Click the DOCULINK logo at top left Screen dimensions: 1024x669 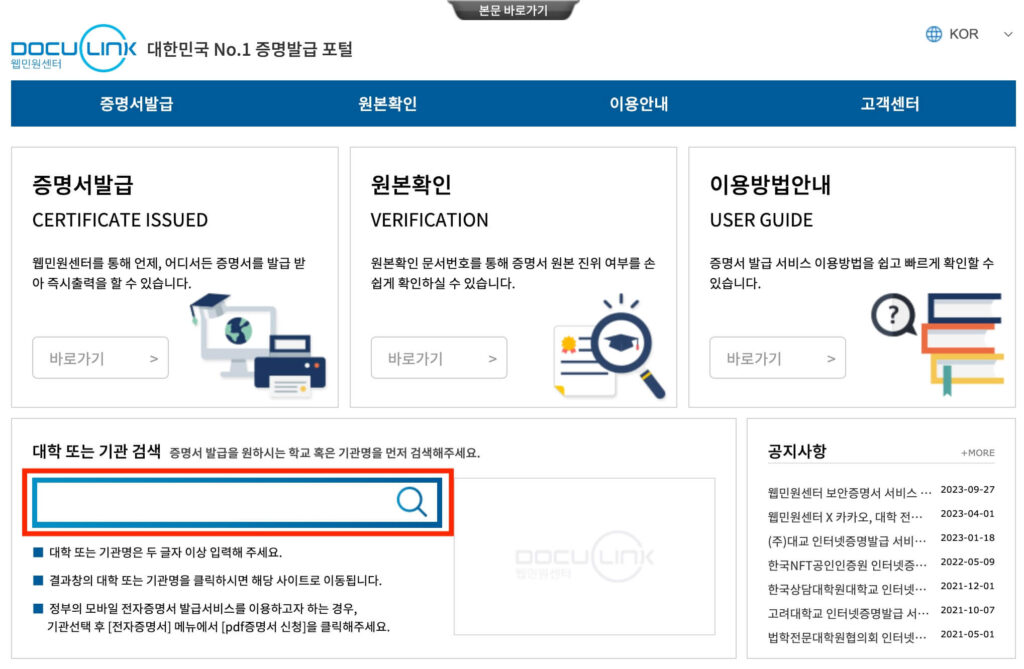74,49
